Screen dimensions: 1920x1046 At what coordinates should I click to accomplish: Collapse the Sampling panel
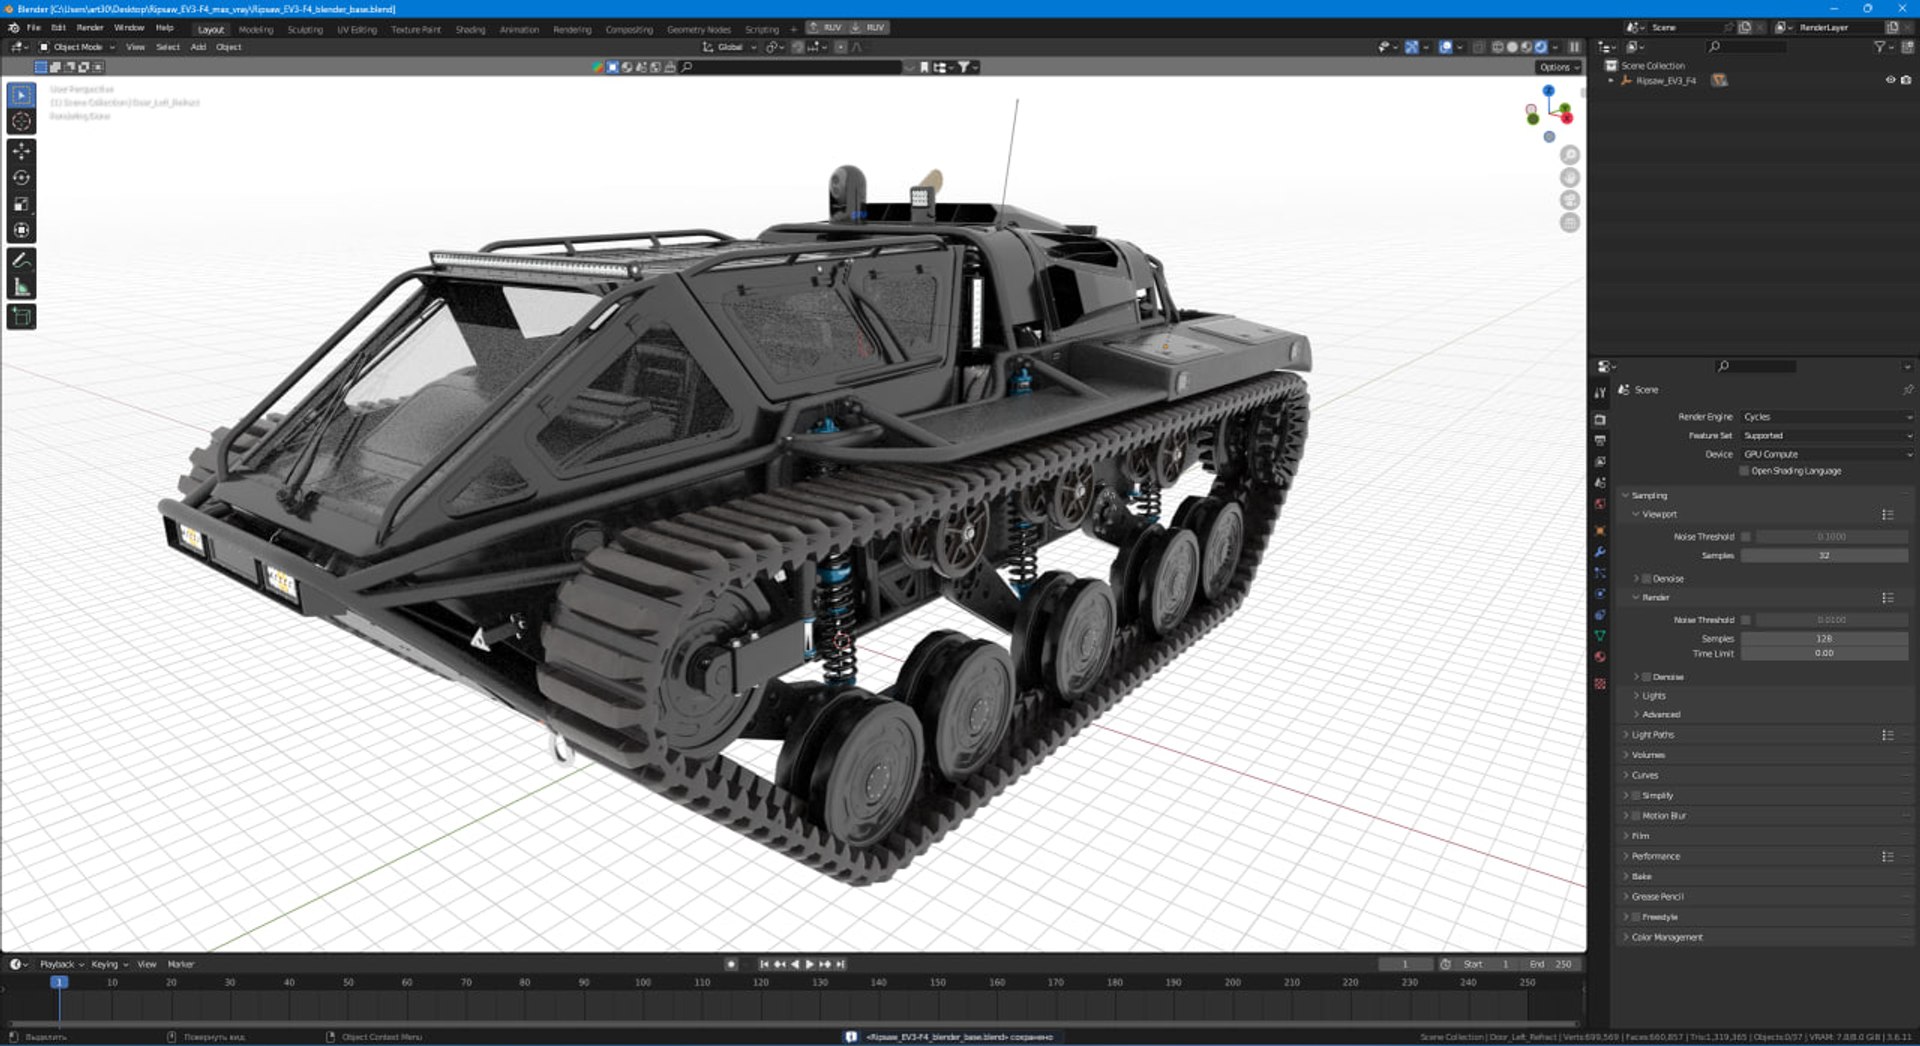tap(1649, 496)
